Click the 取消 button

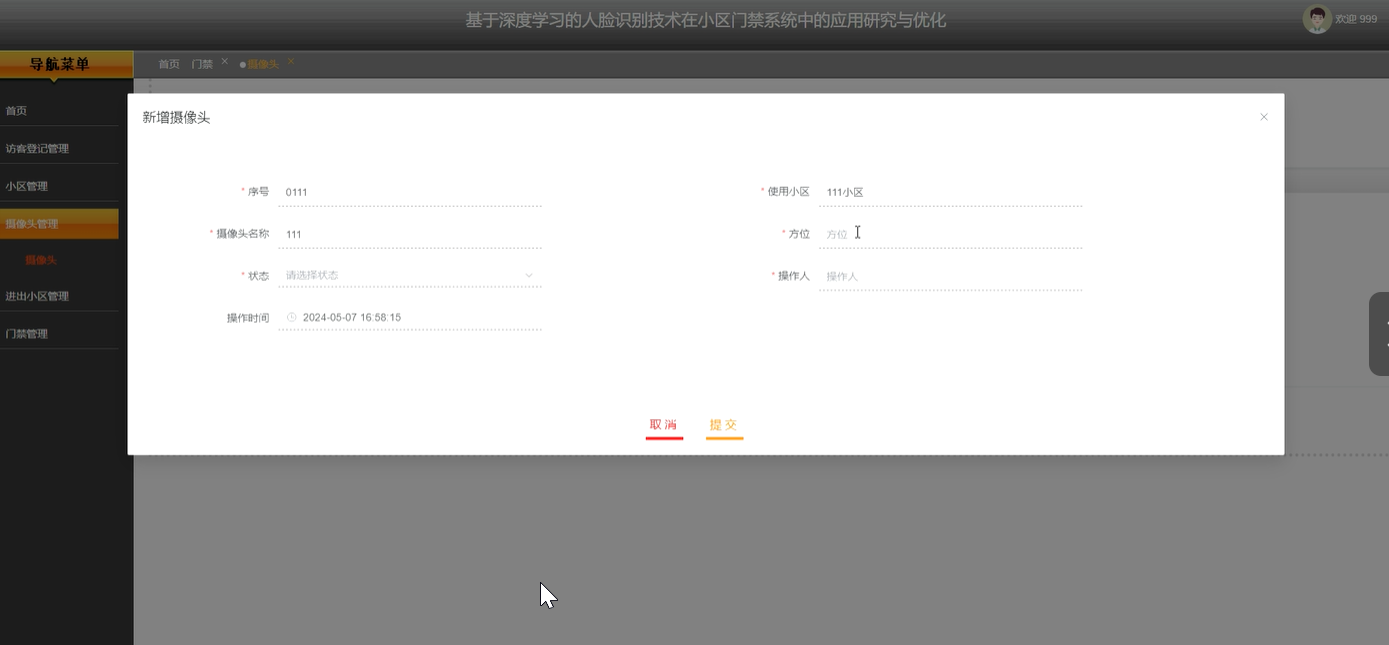[664, 425]
